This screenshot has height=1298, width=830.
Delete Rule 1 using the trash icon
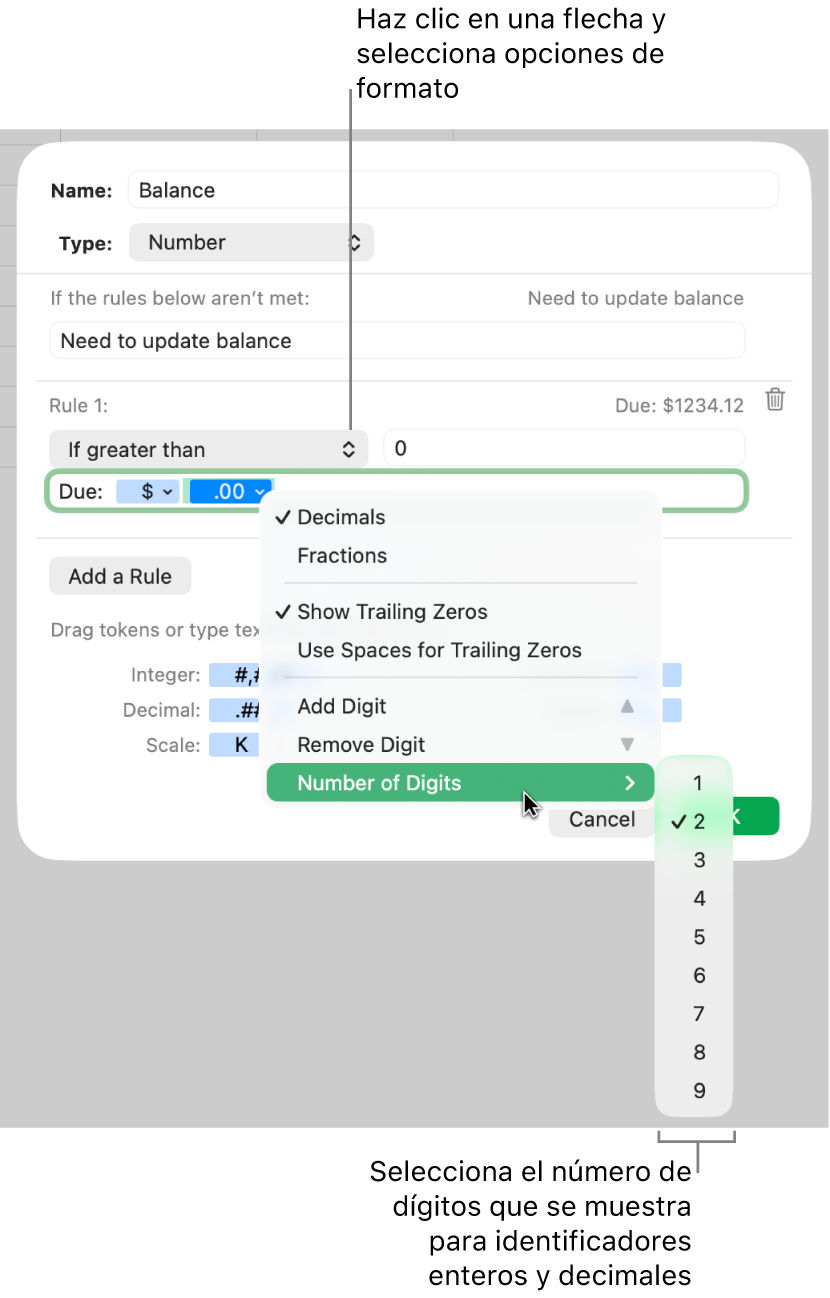click(x=776, y=400)
